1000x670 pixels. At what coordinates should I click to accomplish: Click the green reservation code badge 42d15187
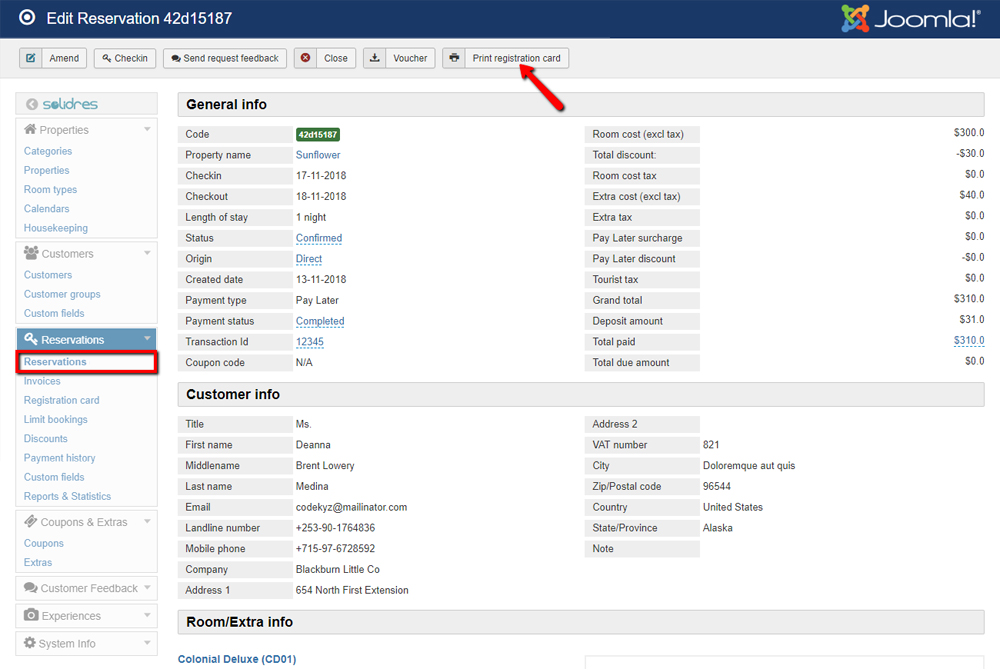pyautogui.click(x=318, y=134)
